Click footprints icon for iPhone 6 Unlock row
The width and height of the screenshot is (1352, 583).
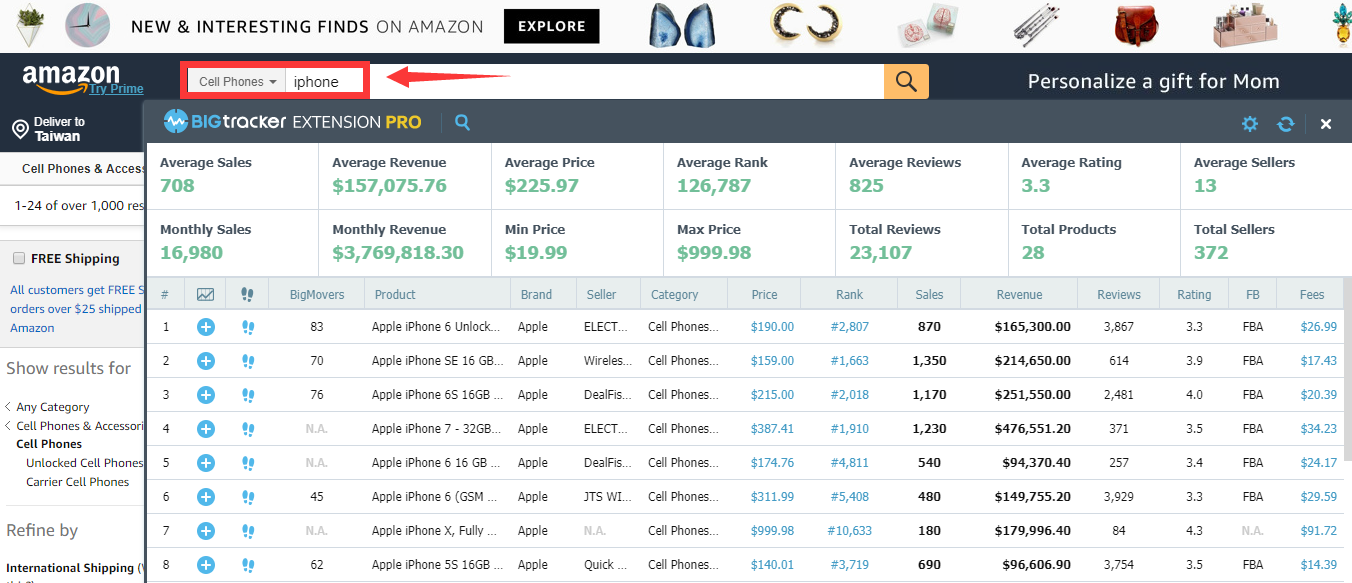[248, 327]
